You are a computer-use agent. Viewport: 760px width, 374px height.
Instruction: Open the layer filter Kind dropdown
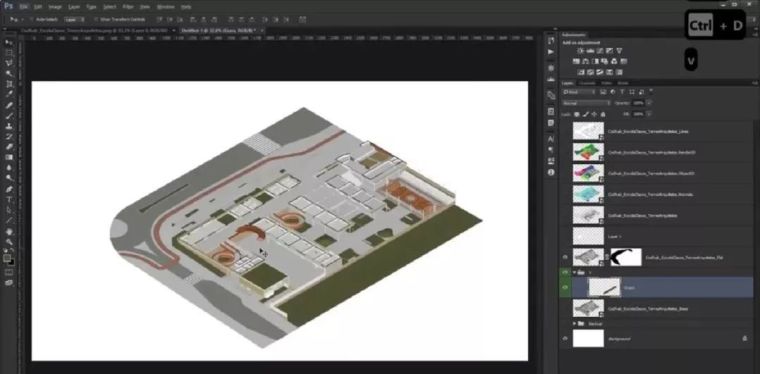click(x=579, y=92)
